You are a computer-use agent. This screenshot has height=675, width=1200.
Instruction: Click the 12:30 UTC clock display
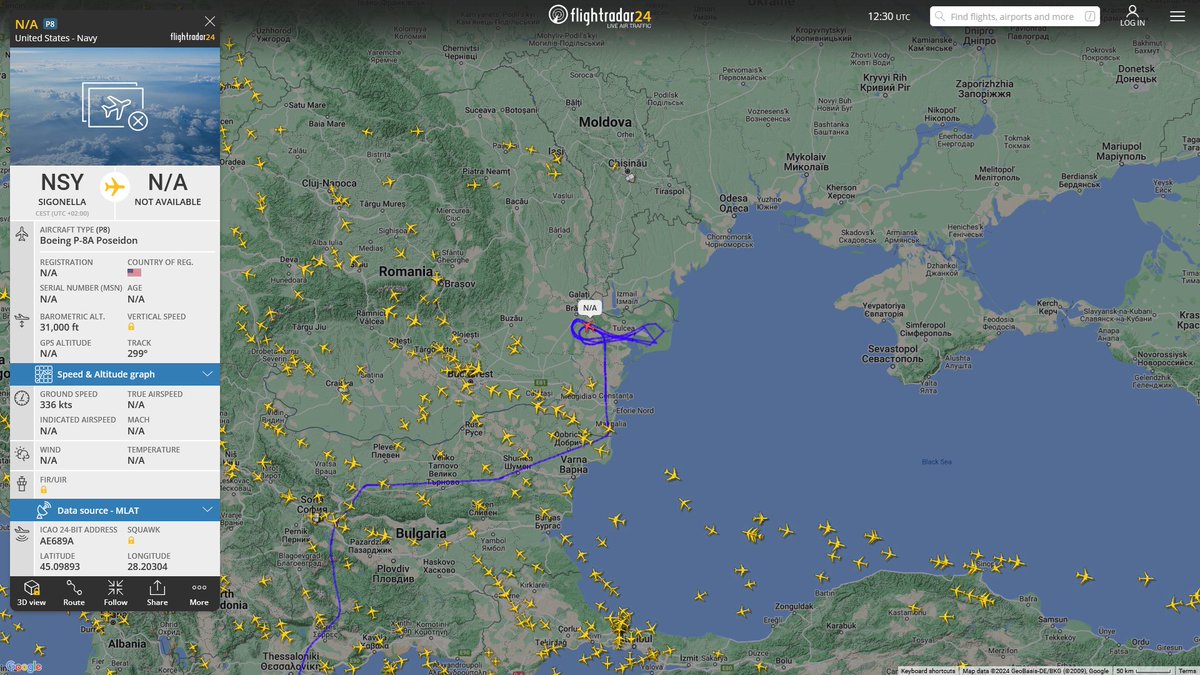click(x=888, y=17)
